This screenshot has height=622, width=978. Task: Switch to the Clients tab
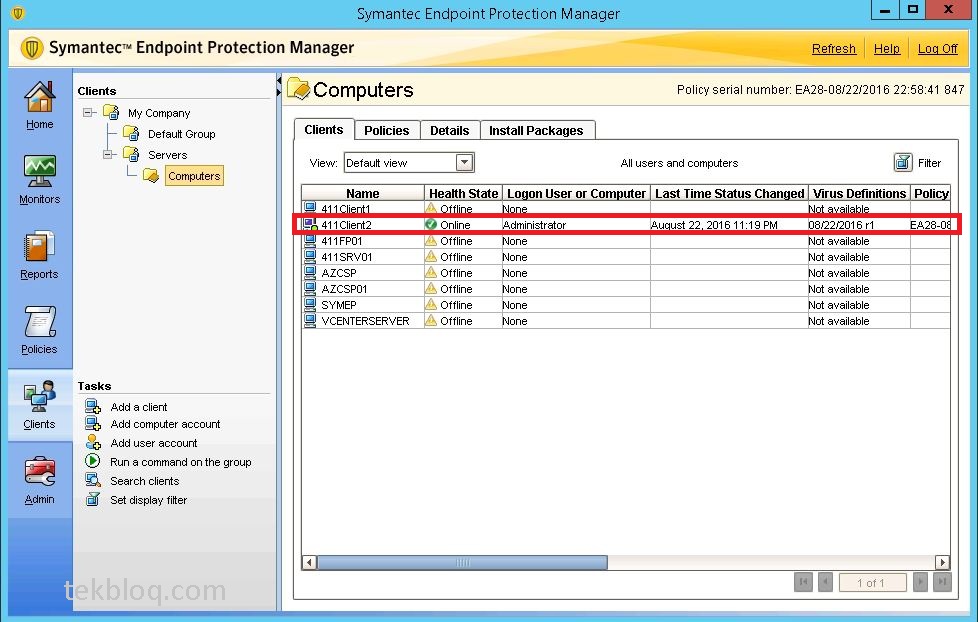[x=324, y=130]
